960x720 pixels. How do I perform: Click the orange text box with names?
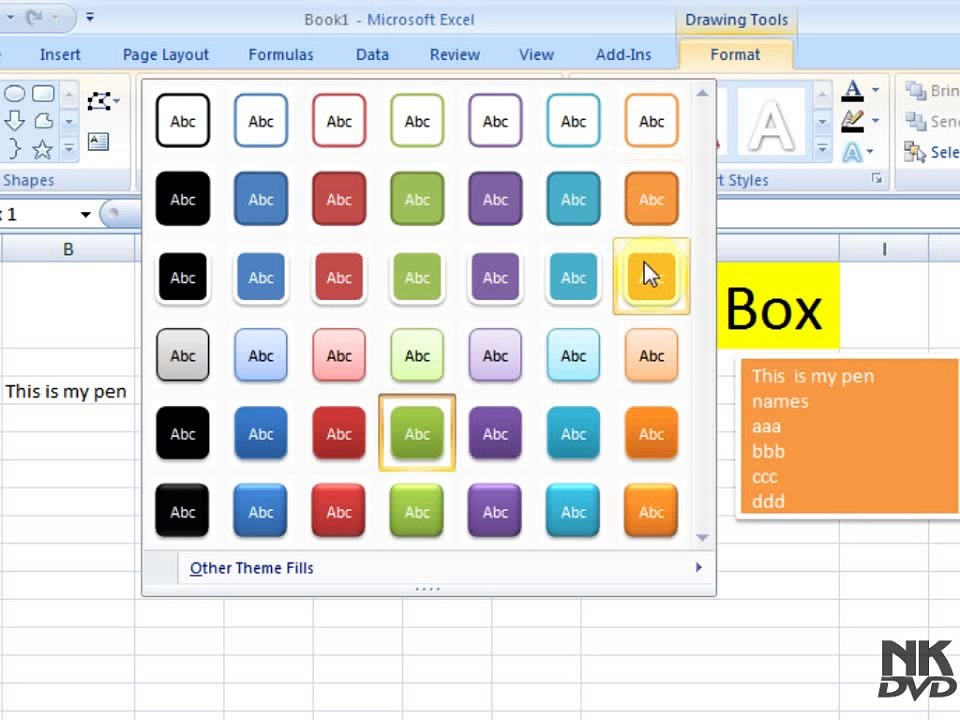849,437
